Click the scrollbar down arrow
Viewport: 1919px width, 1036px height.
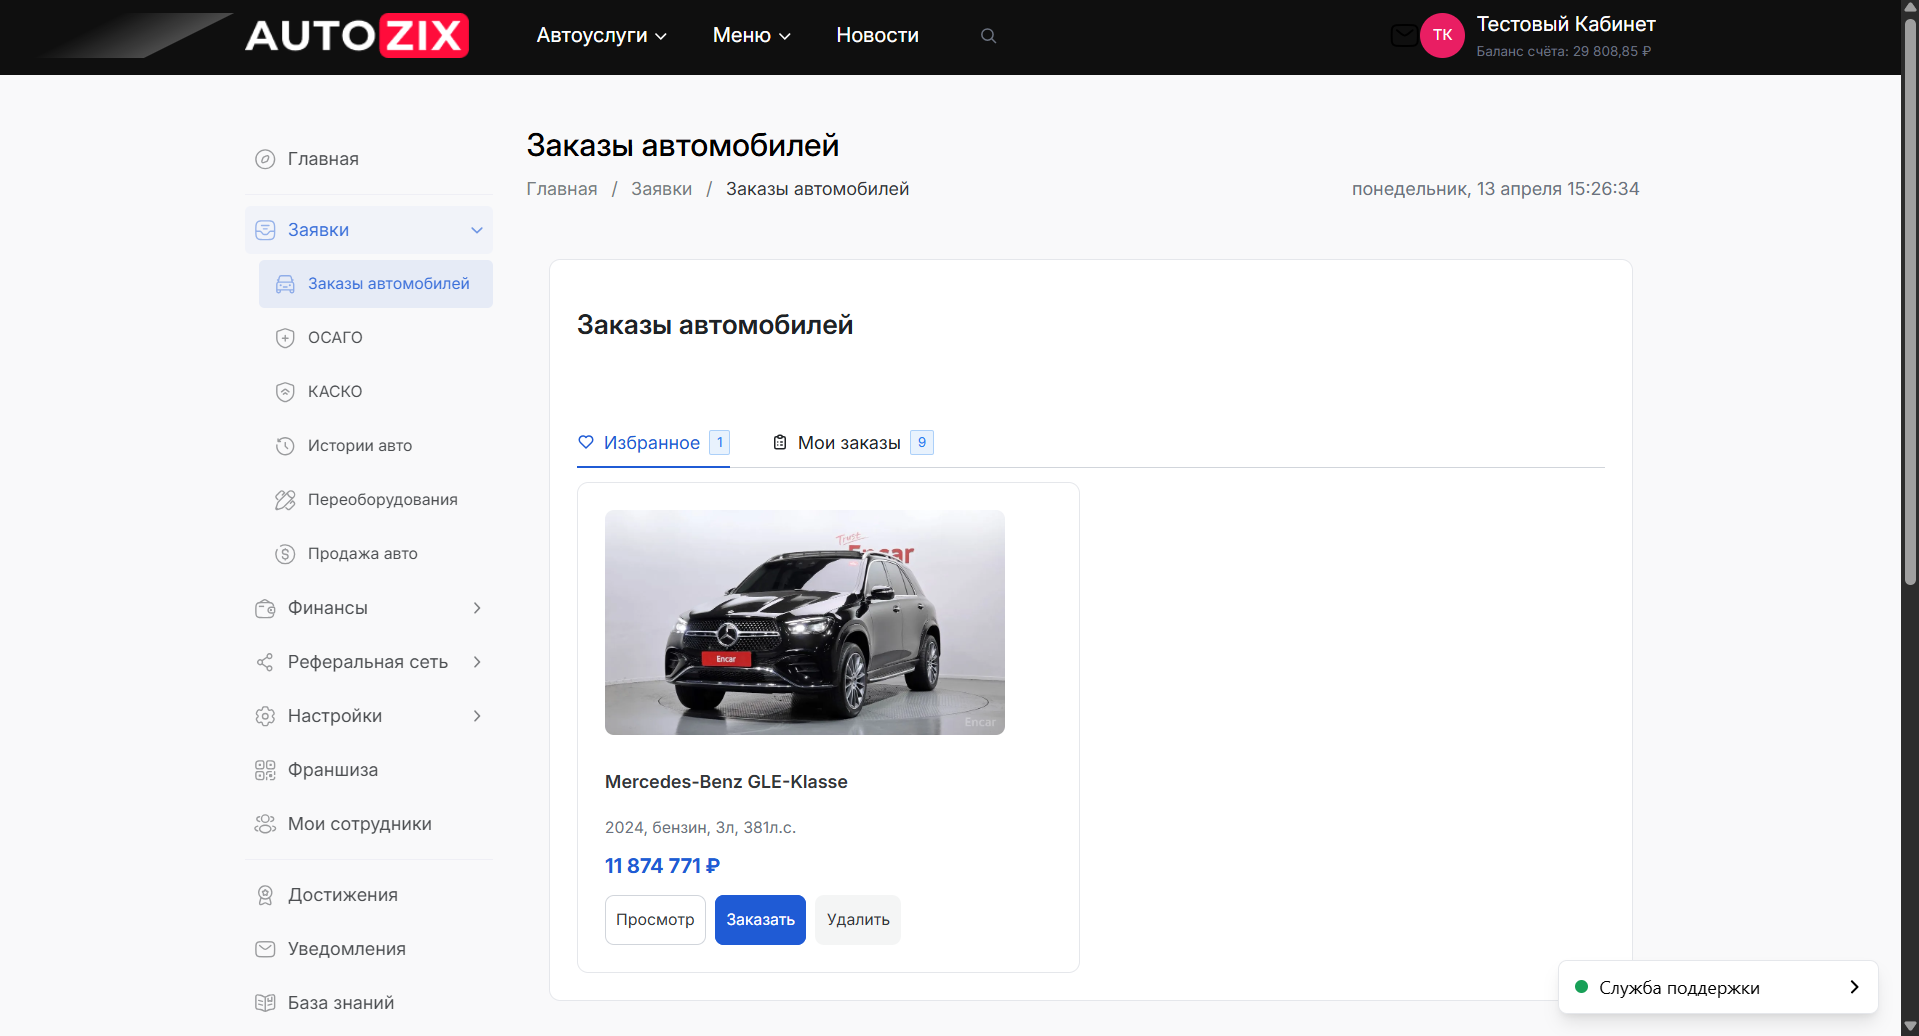point(1910,1027)
